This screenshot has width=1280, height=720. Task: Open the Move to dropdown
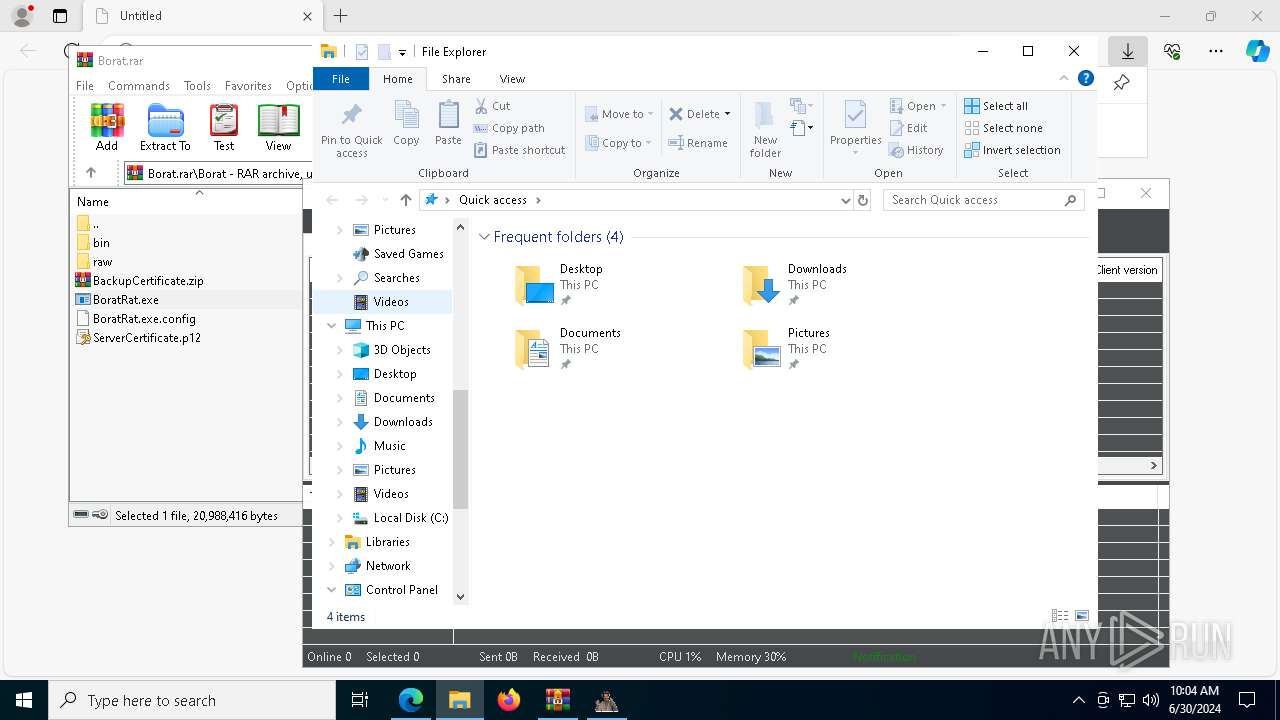(619, 114)
